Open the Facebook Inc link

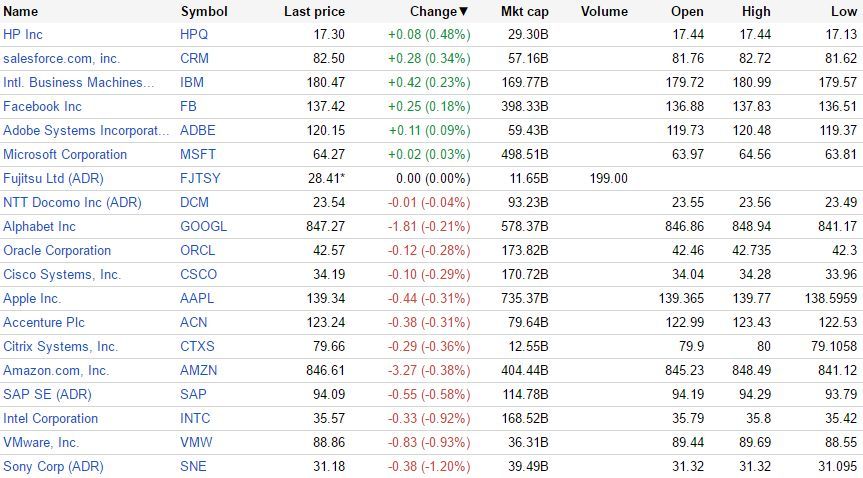(x=43, y=106)
